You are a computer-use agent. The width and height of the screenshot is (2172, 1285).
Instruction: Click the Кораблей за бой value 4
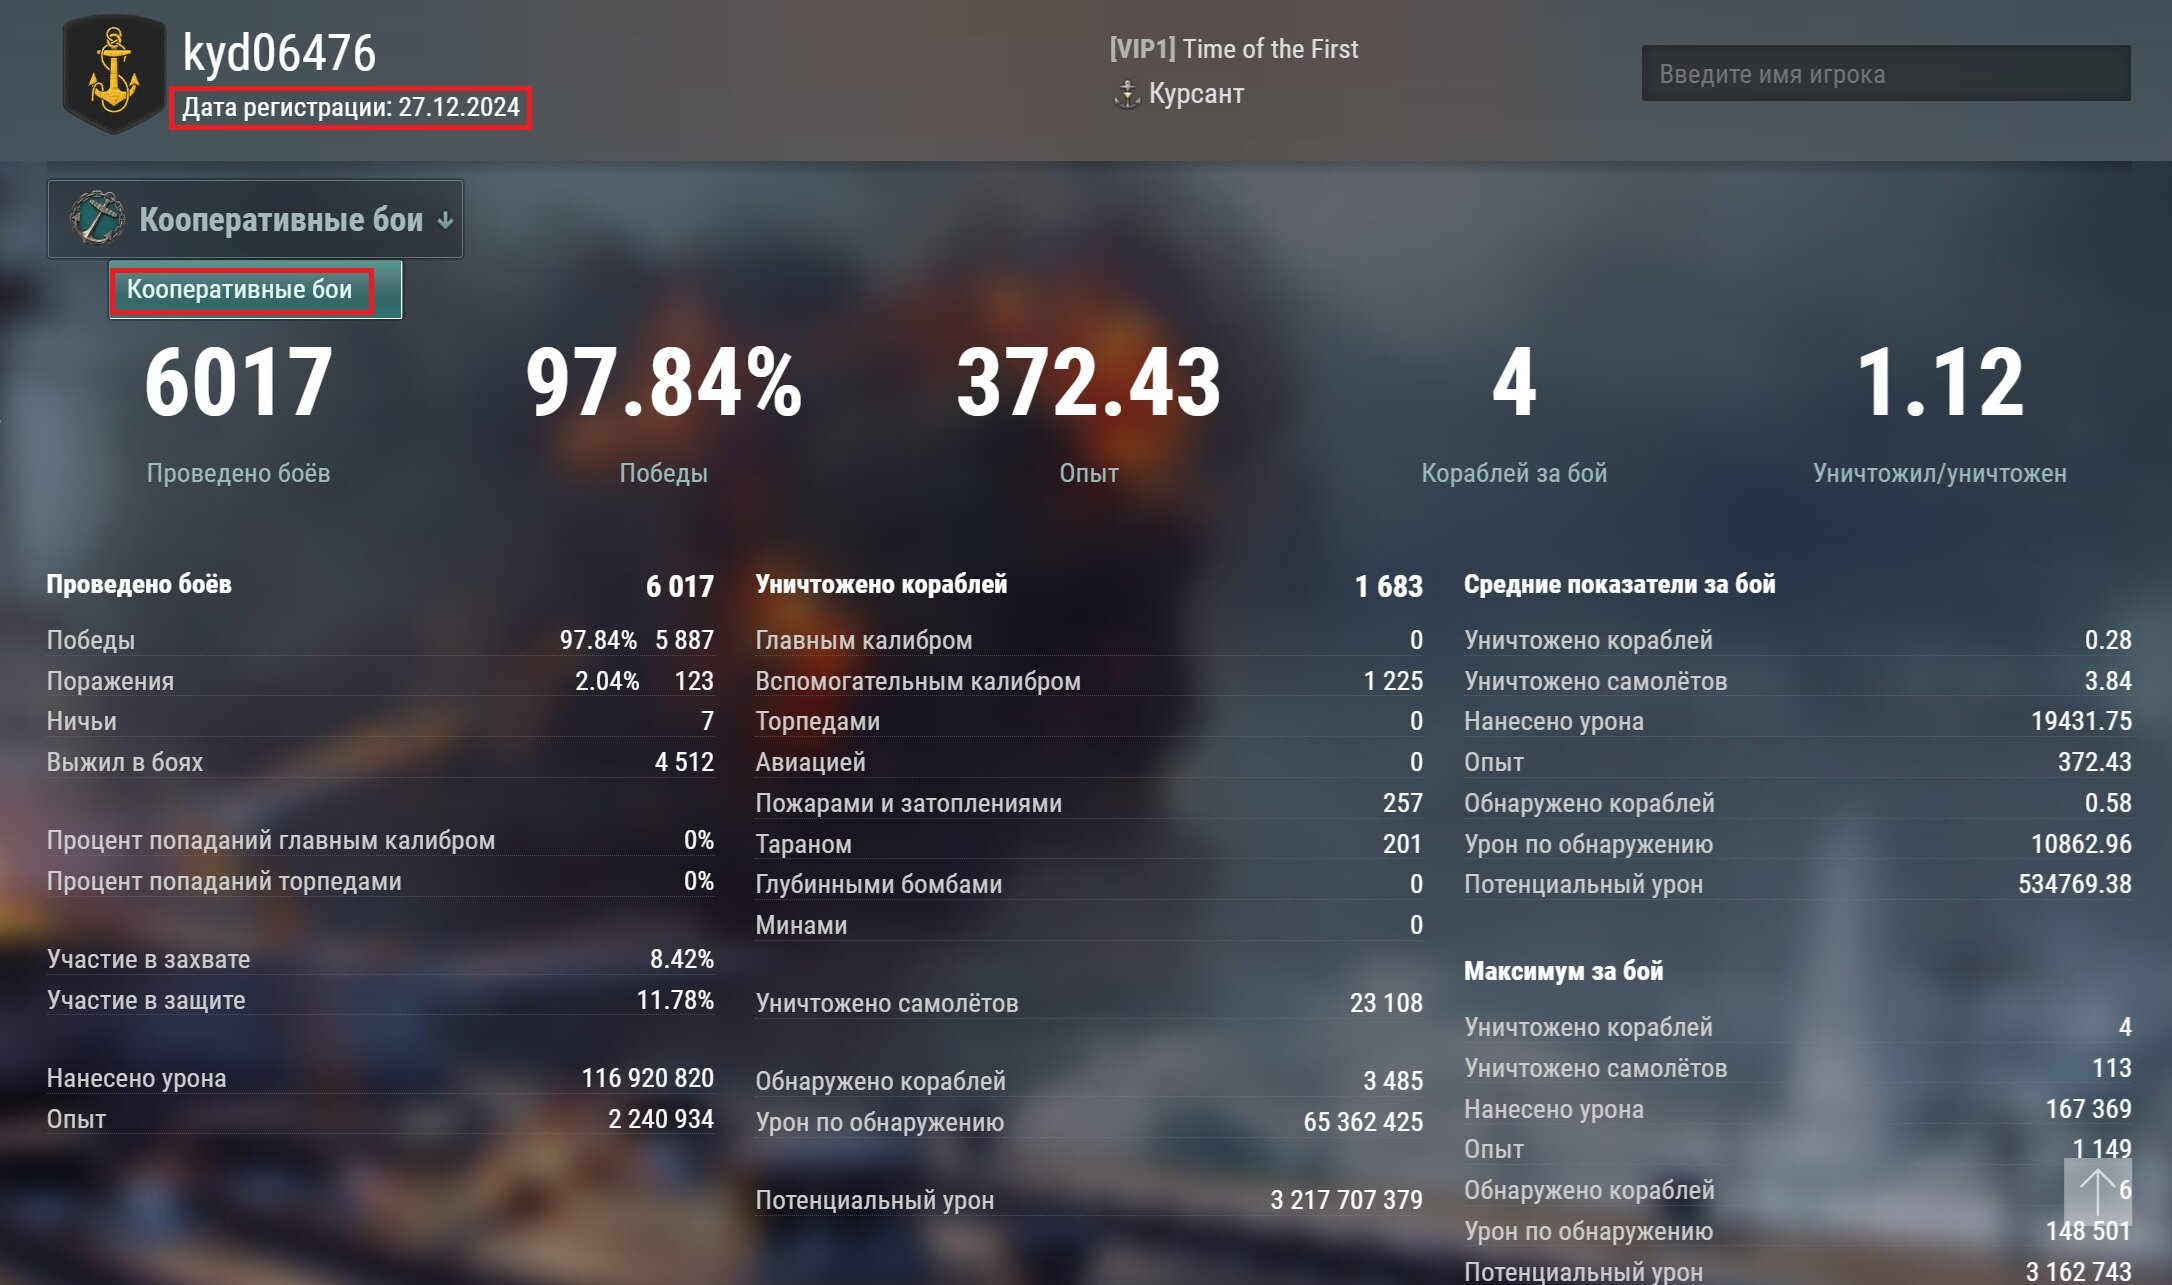(1514, 382)
